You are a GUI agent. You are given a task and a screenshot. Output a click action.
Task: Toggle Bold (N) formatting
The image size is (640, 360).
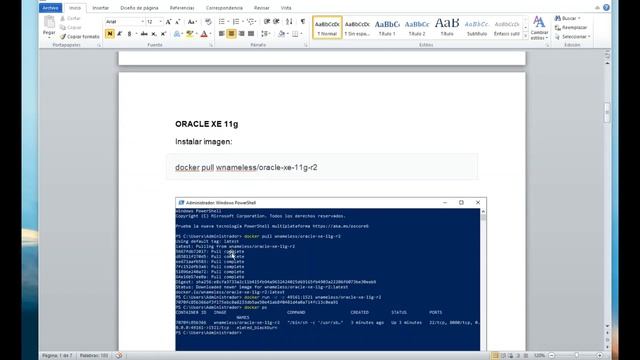pyautogui.click(x=109, y=34)
